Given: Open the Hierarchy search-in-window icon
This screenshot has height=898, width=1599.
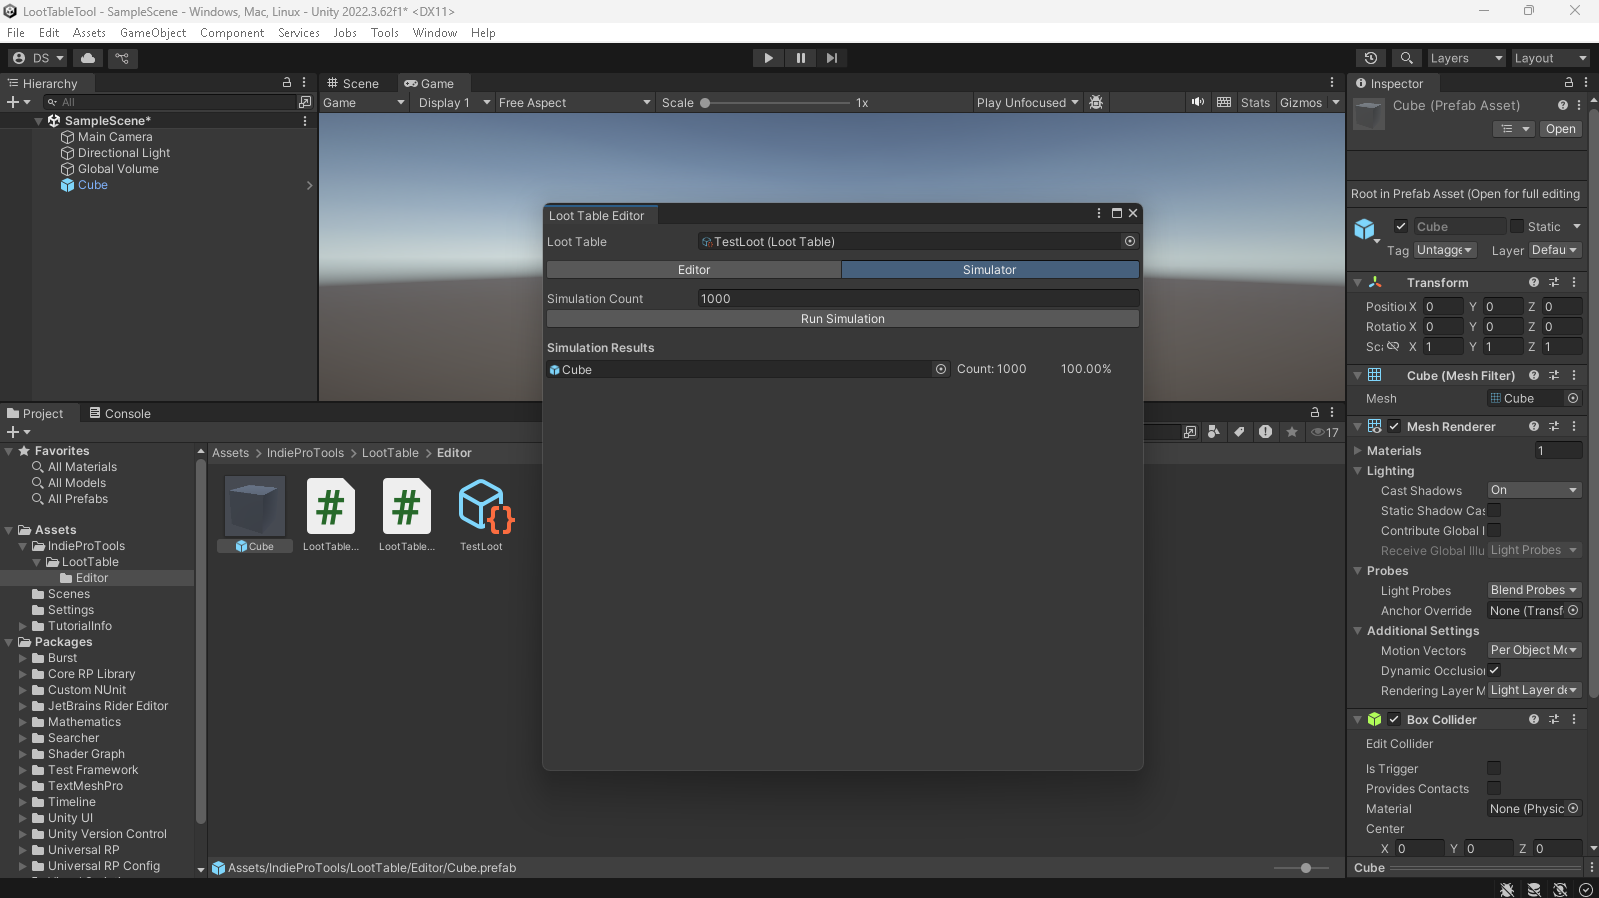Looking at the screenshot, I should (x=305, y=102).
